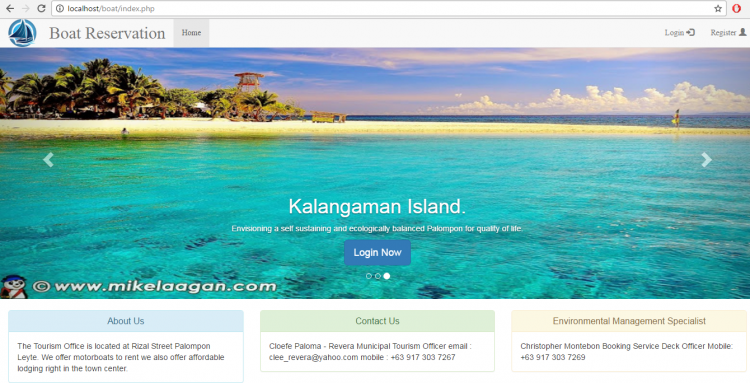The height and width of the screenshot is (383, 750).
Task: Click the Boat Reservation brand title
Action: tap(107, 33)
